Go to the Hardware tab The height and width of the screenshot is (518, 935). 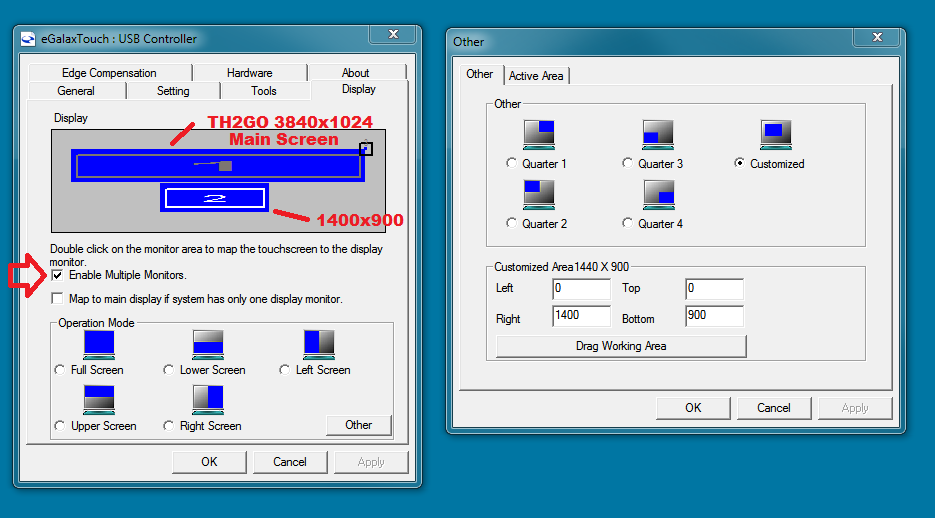(249, 73)
